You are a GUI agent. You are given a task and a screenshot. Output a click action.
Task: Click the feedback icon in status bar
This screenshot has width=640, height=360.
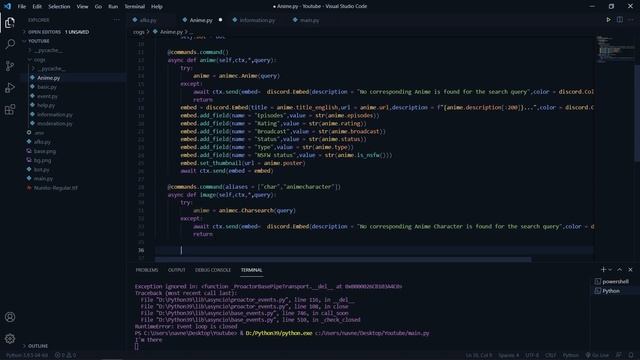click(619, 355)
